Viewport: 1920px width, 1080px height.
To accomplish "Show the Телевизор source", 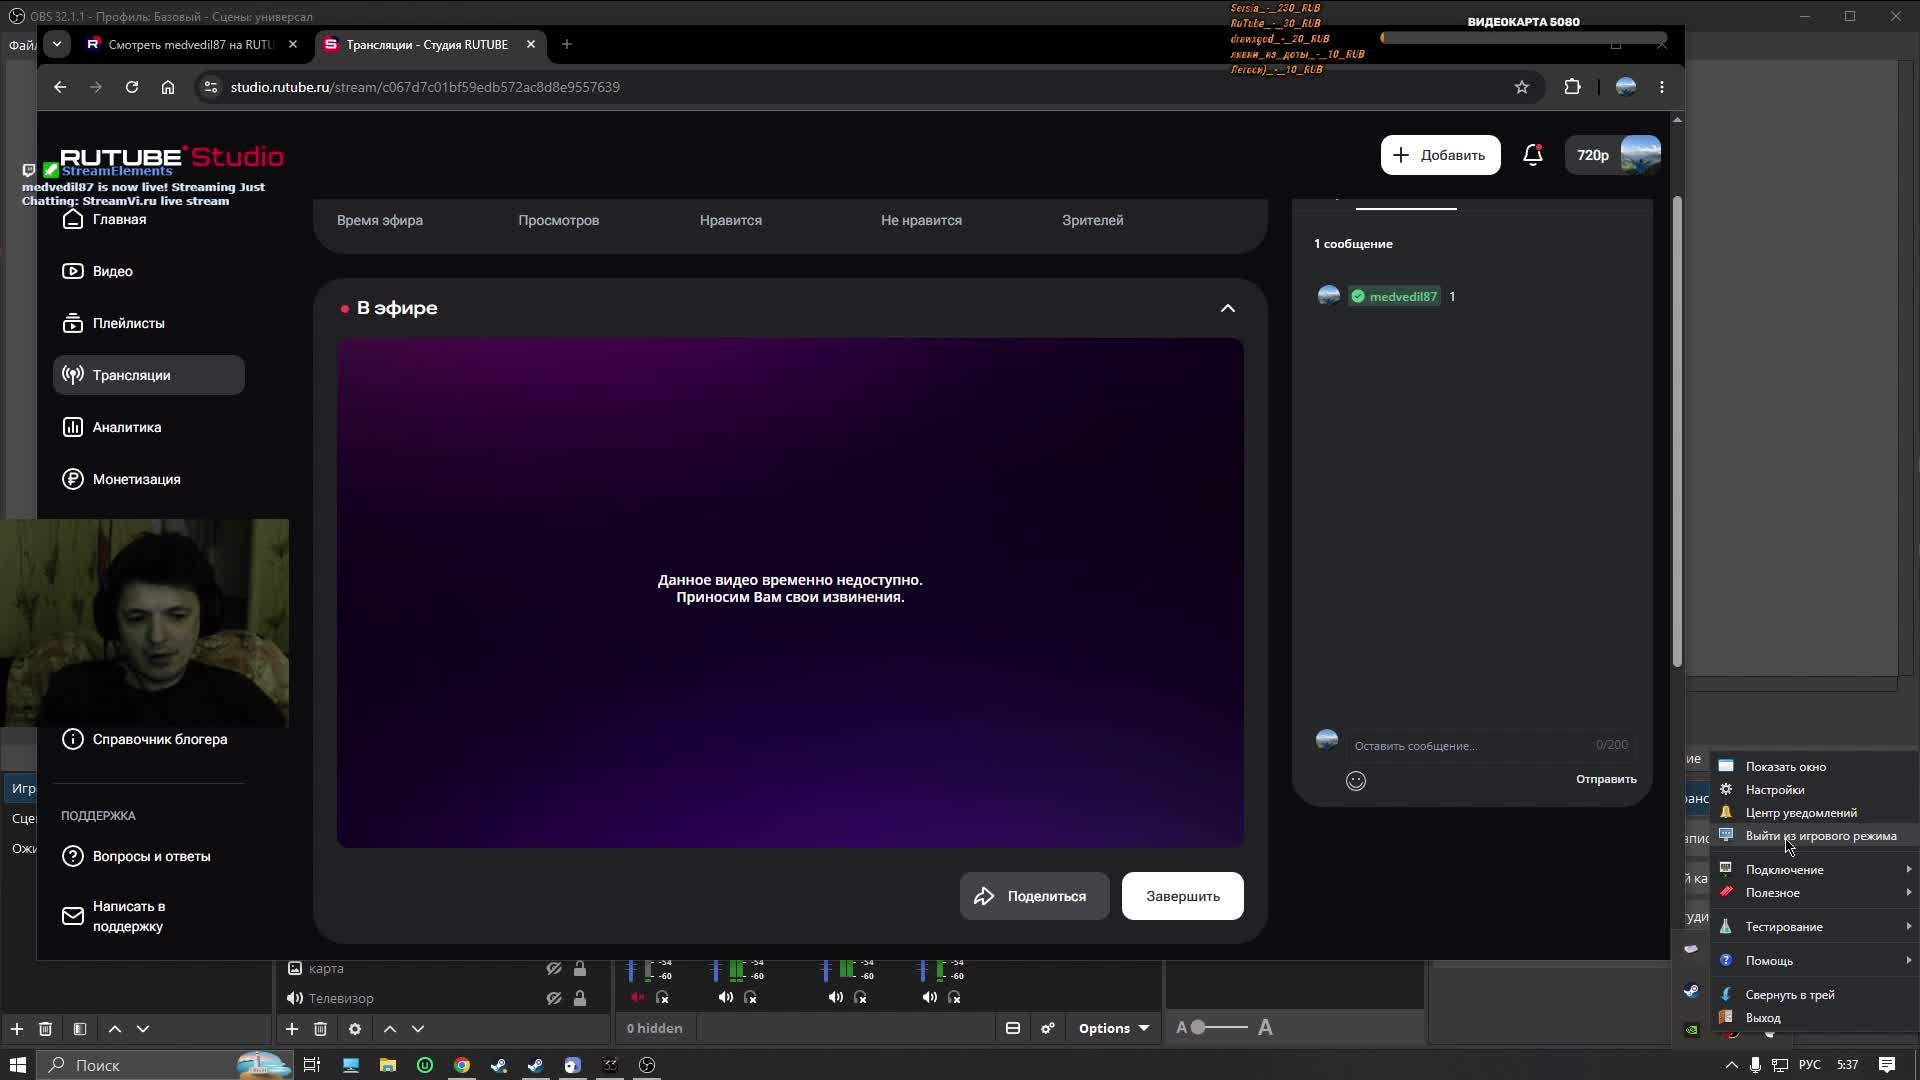I will [x=553, y=999].
